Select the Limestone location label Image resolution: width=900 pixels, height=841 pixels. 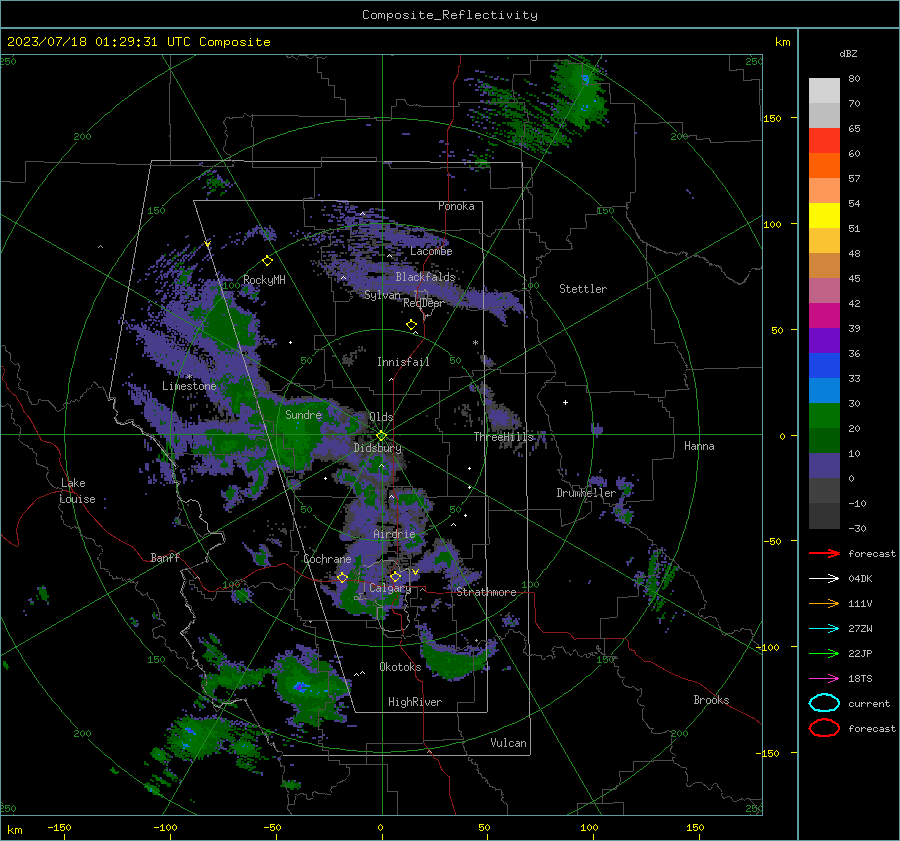coord(189,386)
